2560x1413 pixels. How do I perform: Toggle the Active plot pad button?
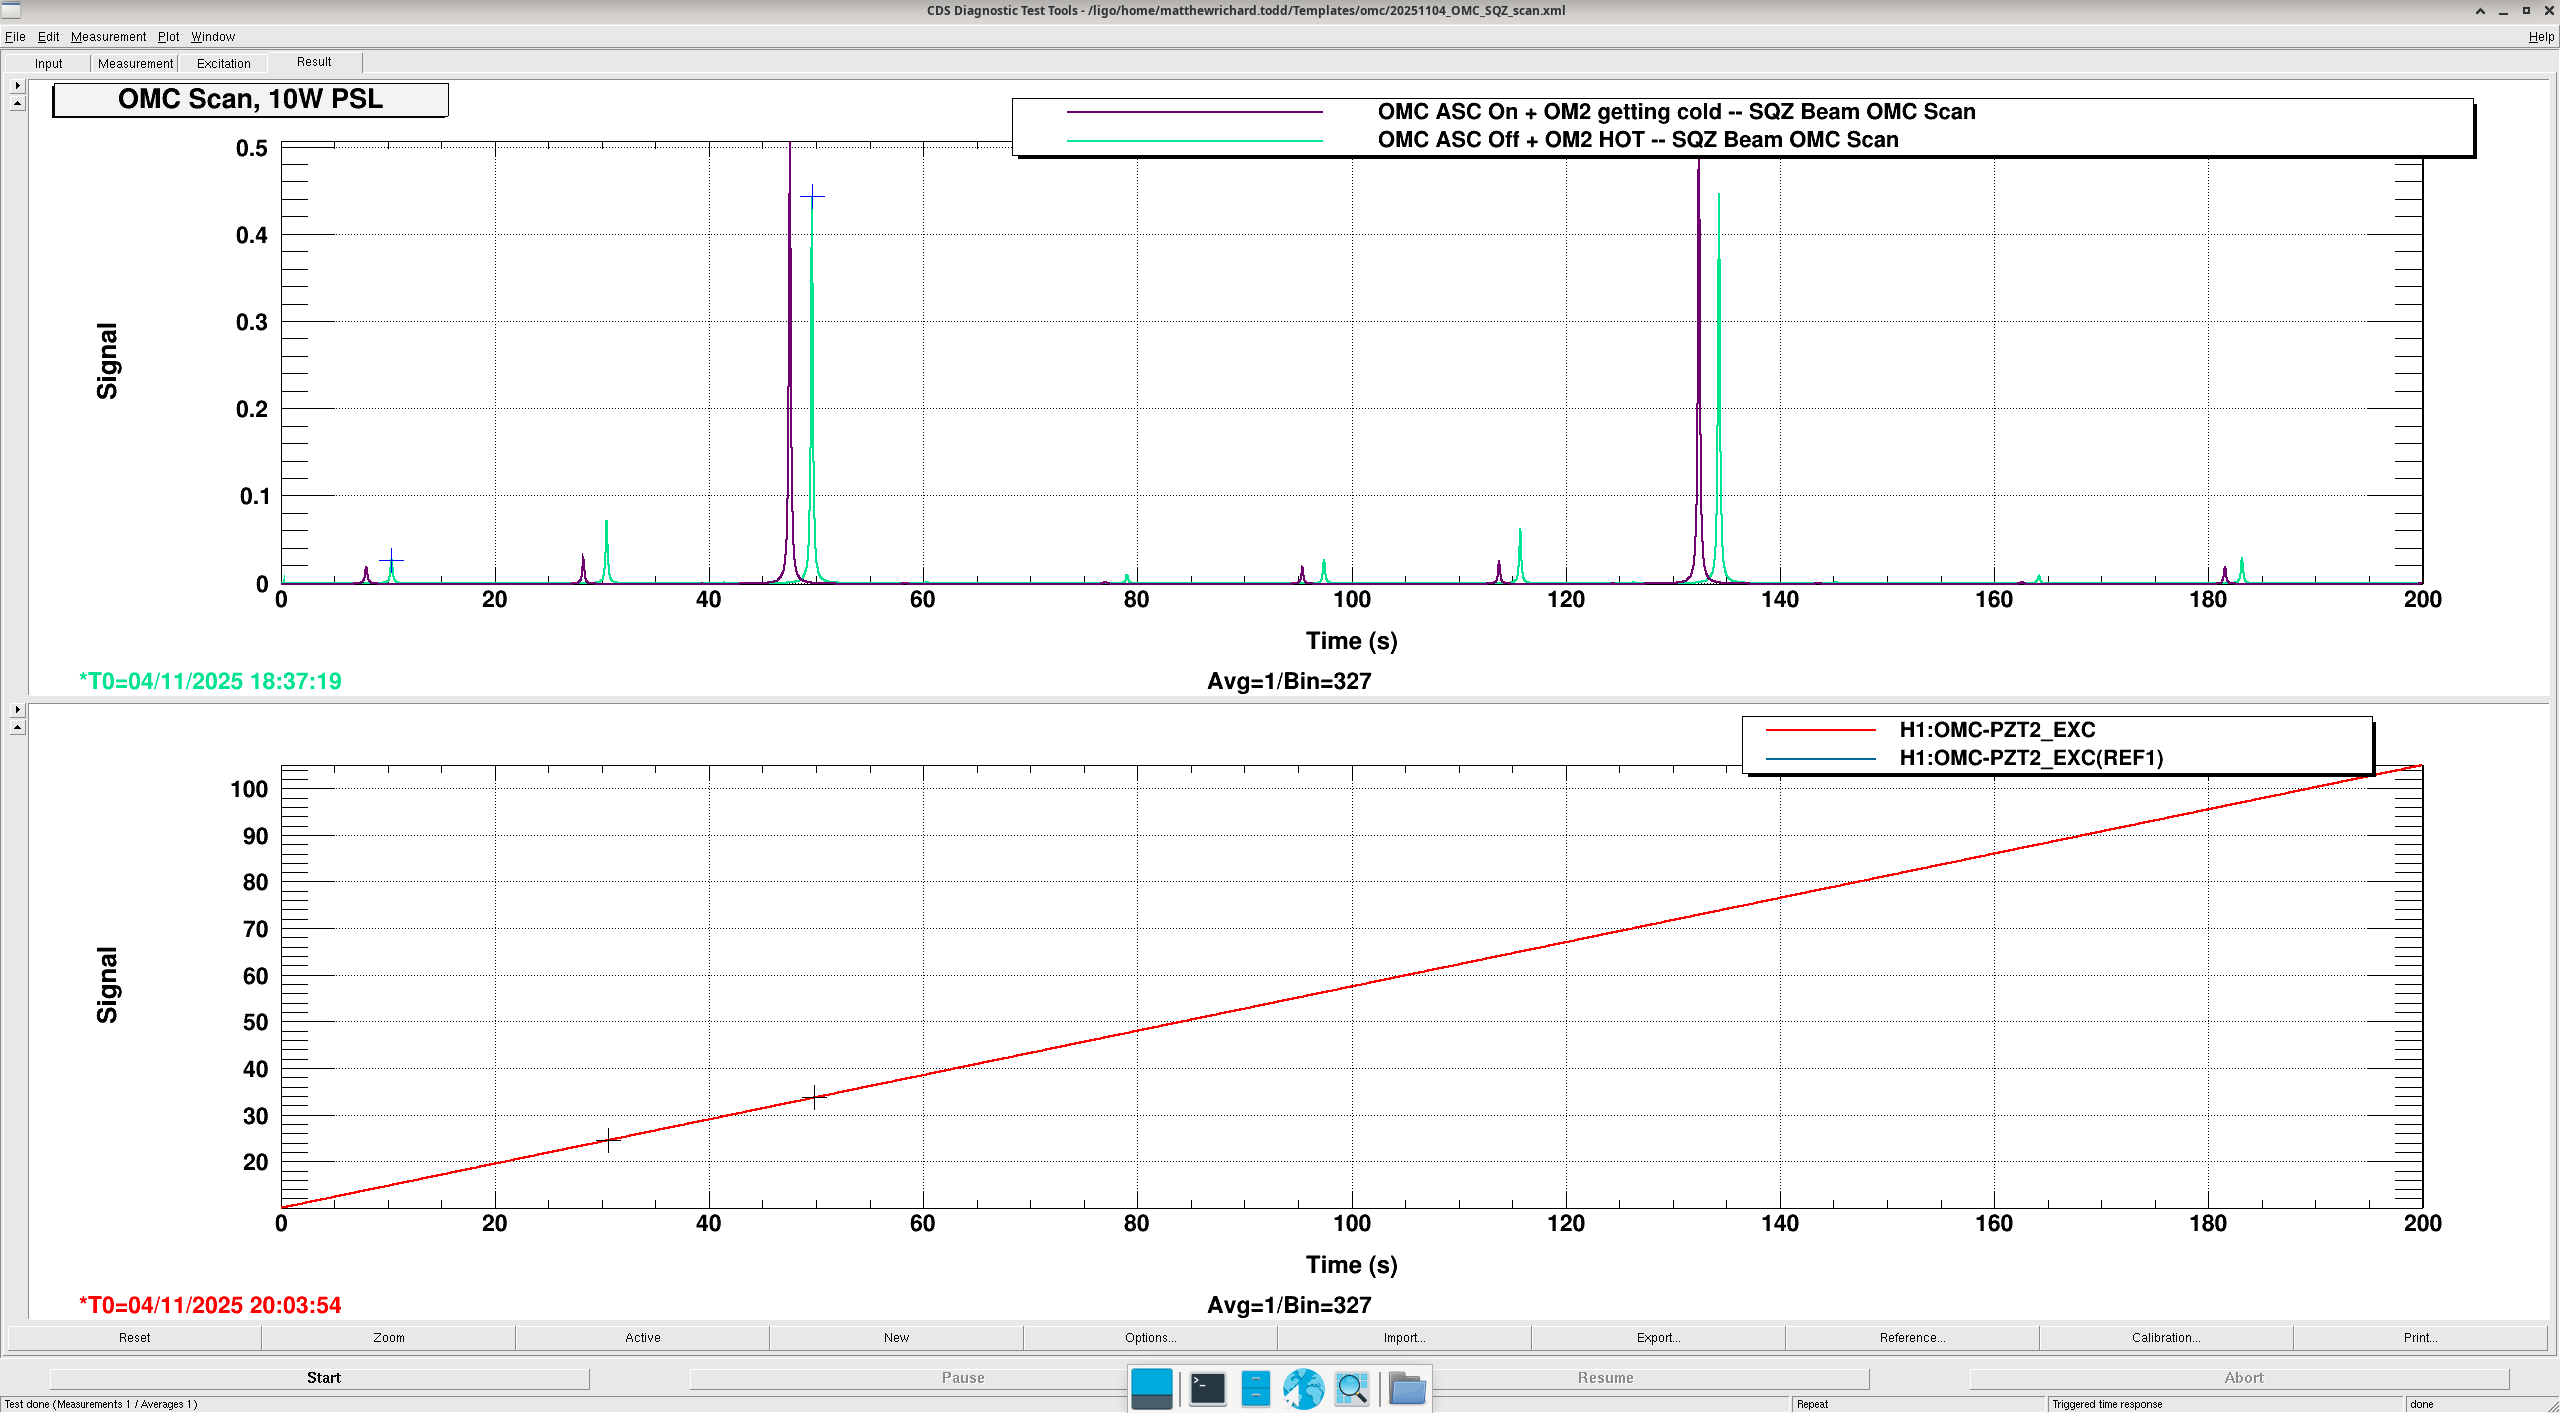point(642,1337)
